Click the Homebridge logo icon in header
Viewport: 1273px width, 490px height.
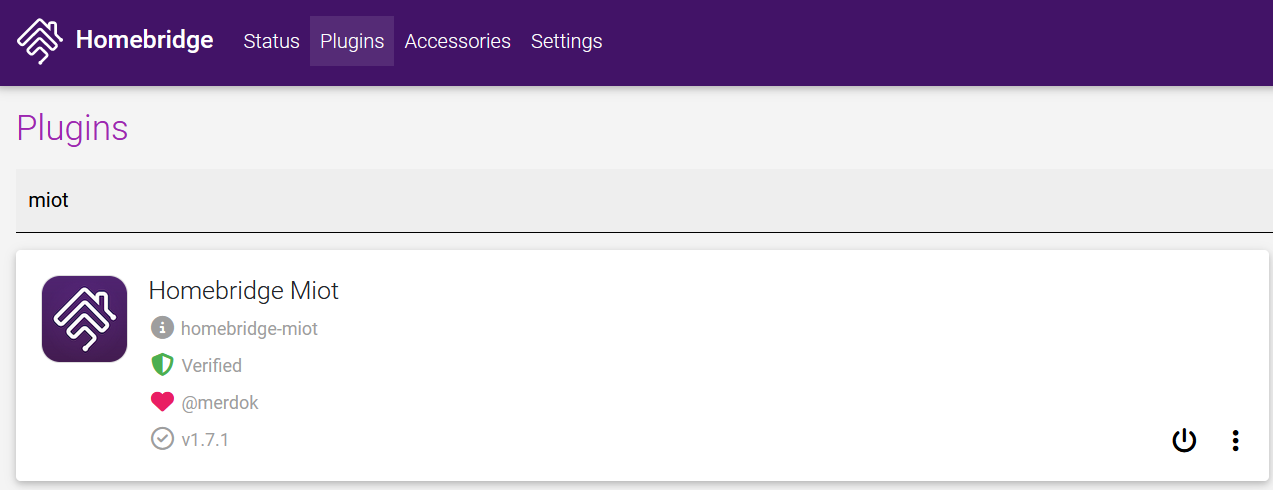point(40,41)
